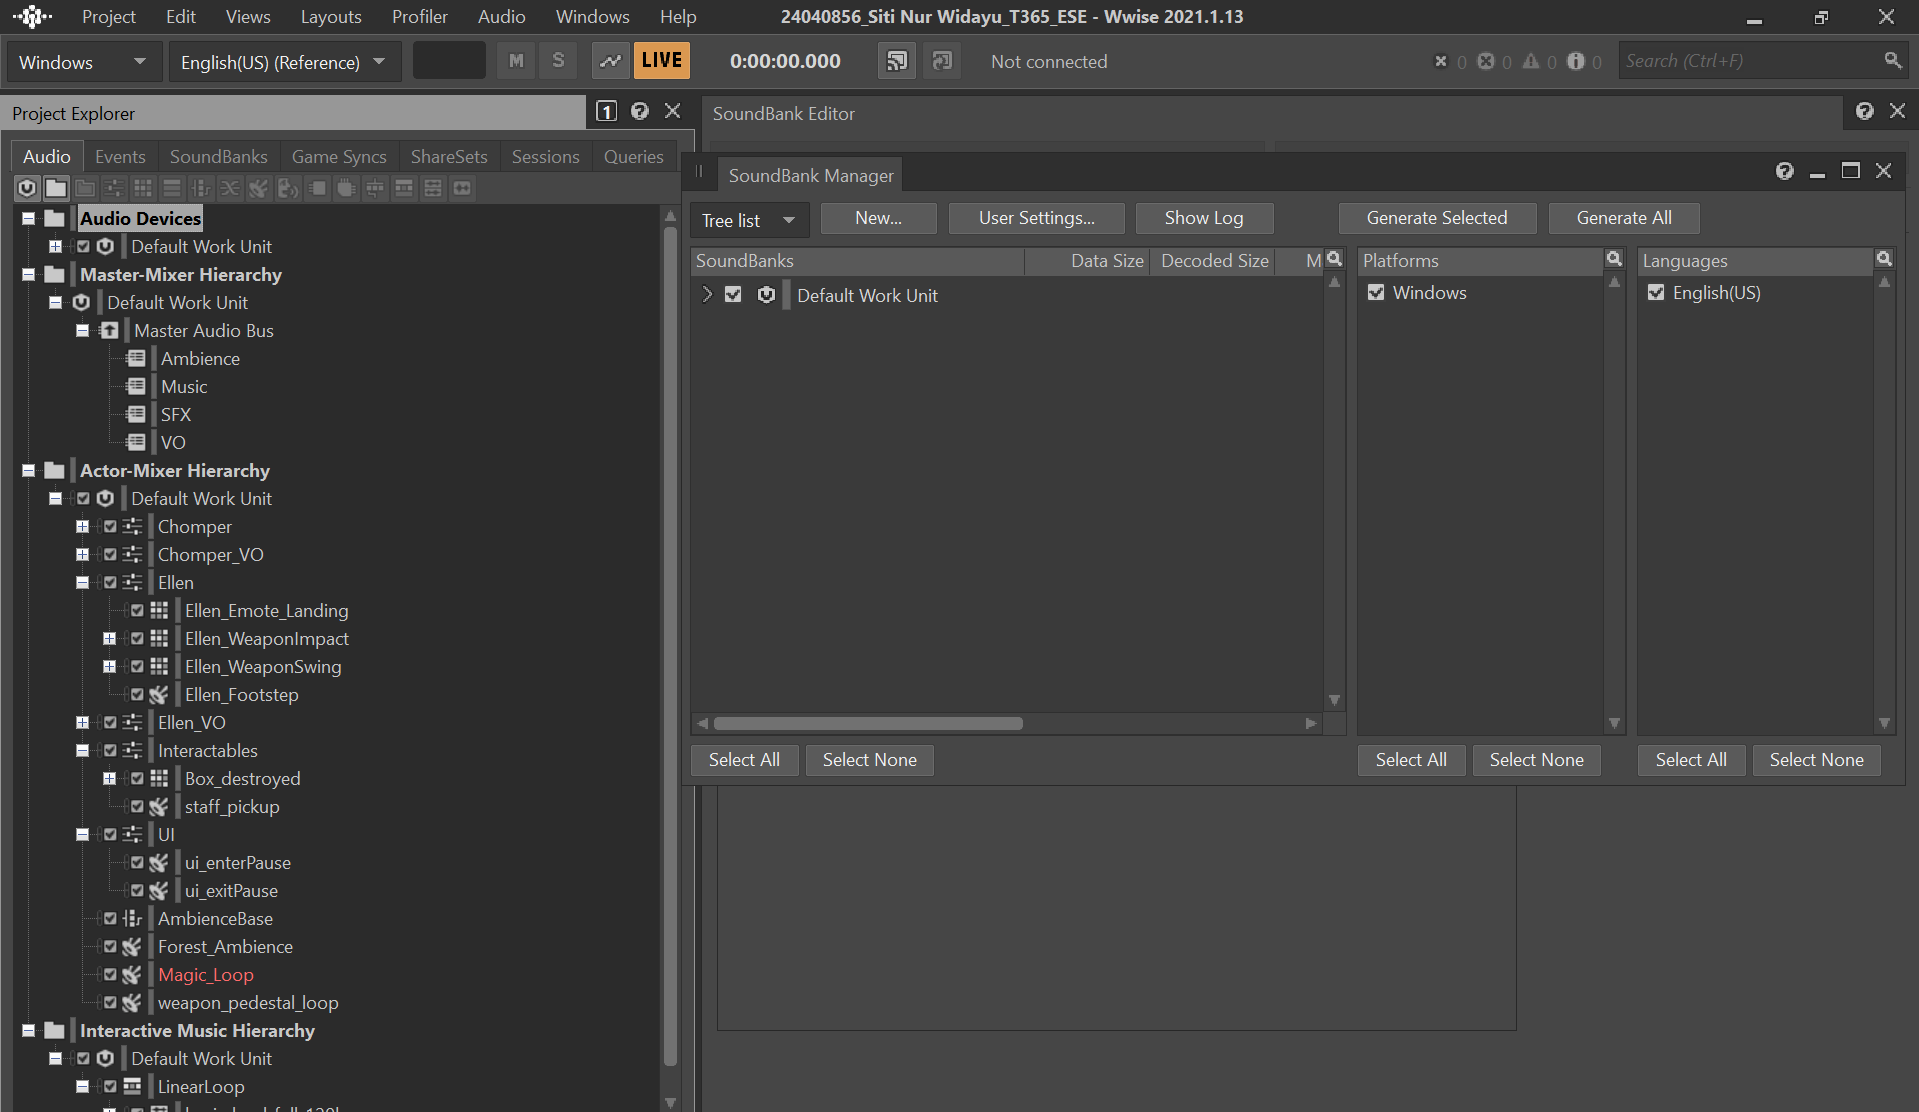Open the English(US) (Reference) language dropdown

click(284, 62)
